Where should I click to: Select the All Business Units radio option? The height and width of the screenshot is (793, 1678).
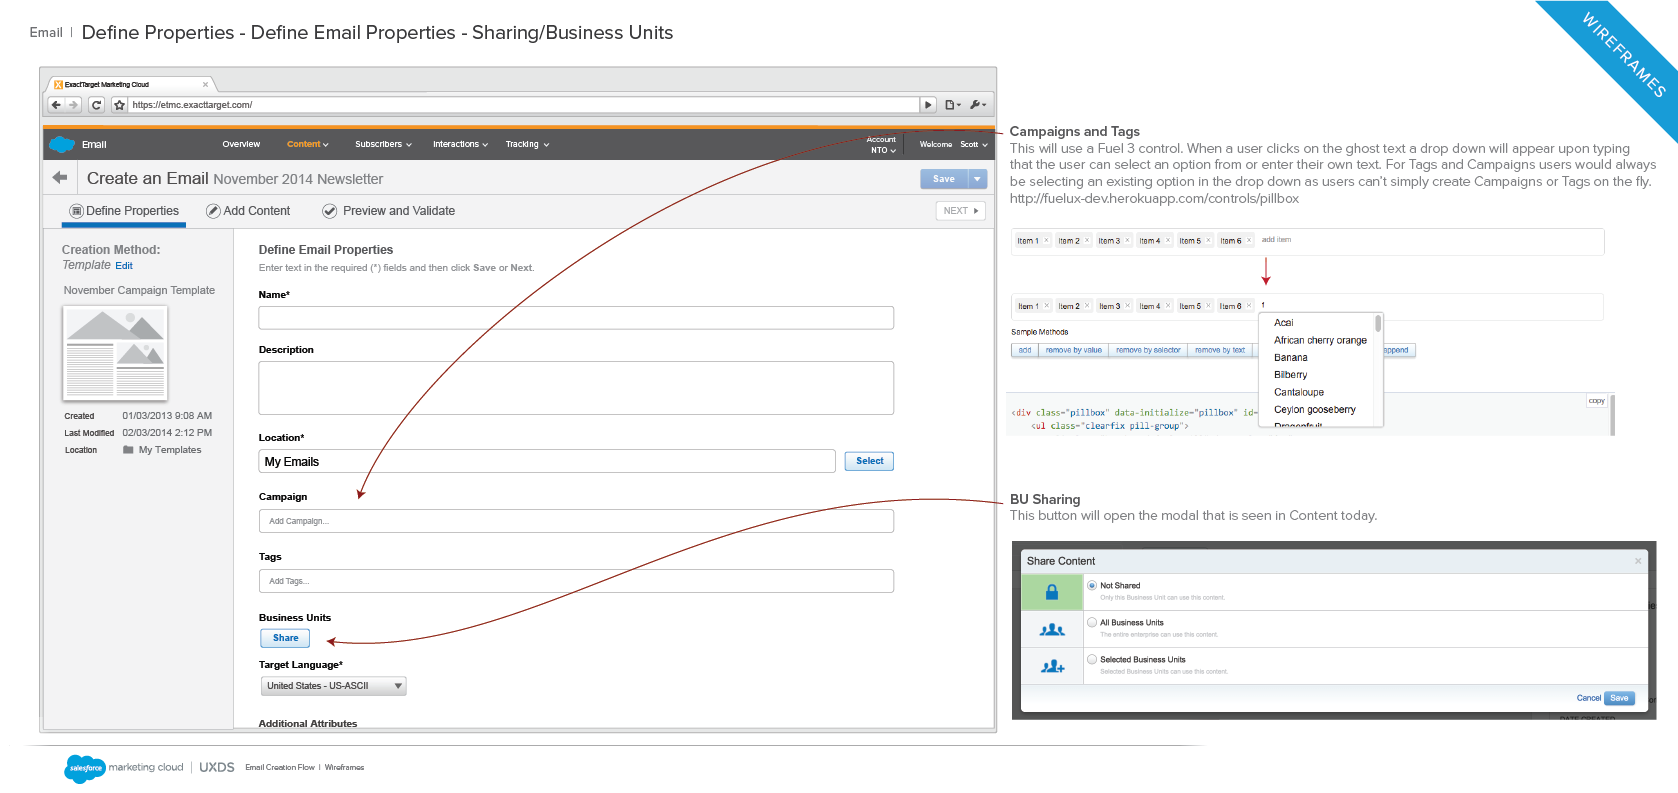[1092, 622]
